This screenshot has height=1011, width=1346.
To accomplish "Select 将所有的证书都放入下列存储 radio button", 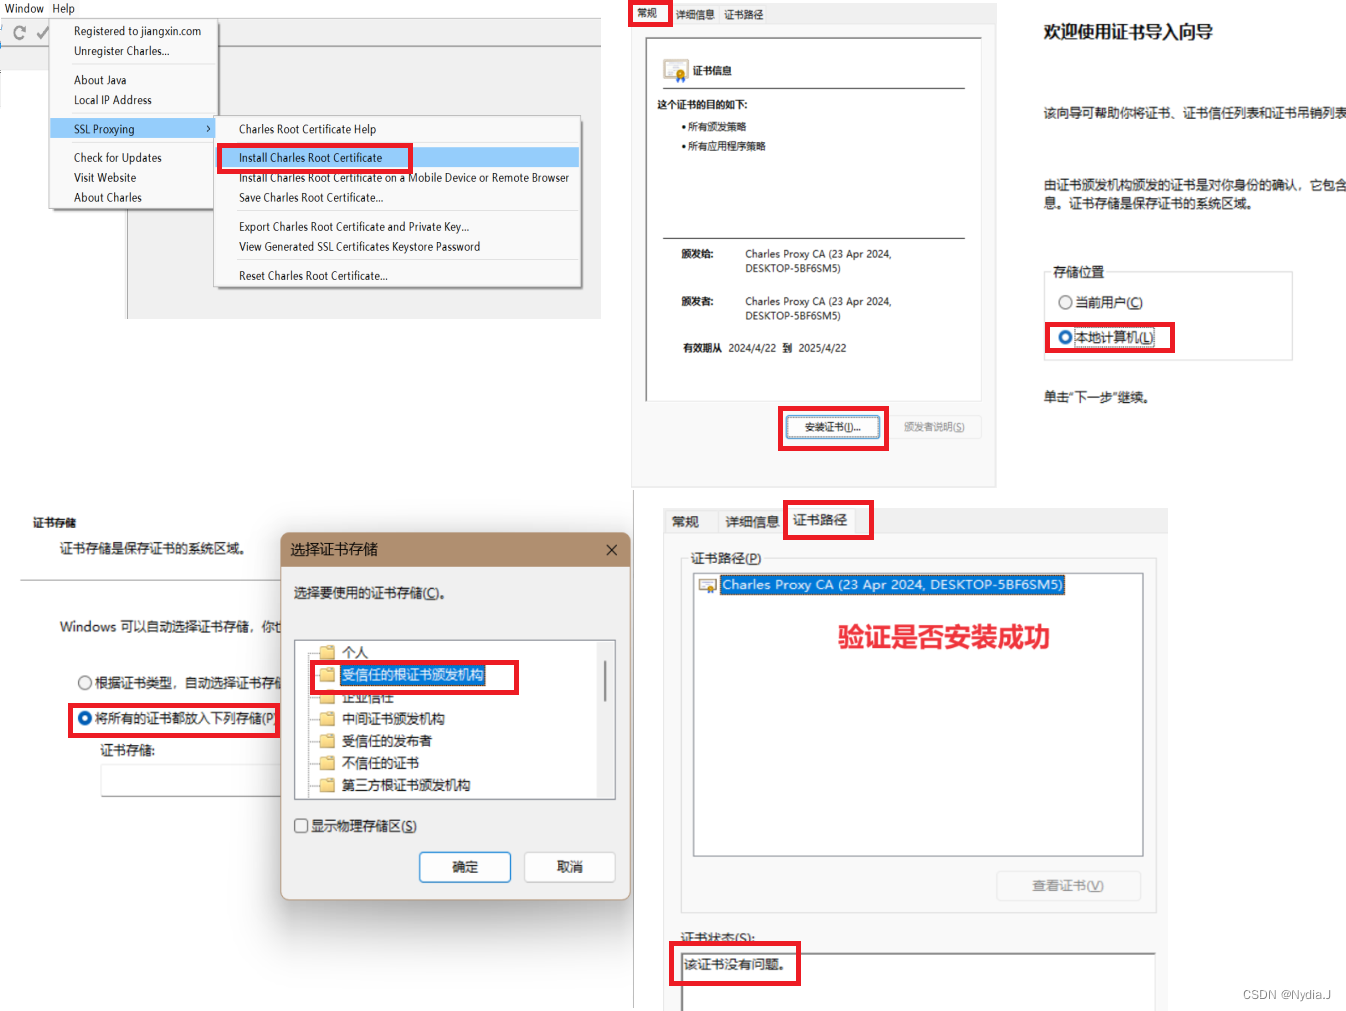I will tap(85, 718).
